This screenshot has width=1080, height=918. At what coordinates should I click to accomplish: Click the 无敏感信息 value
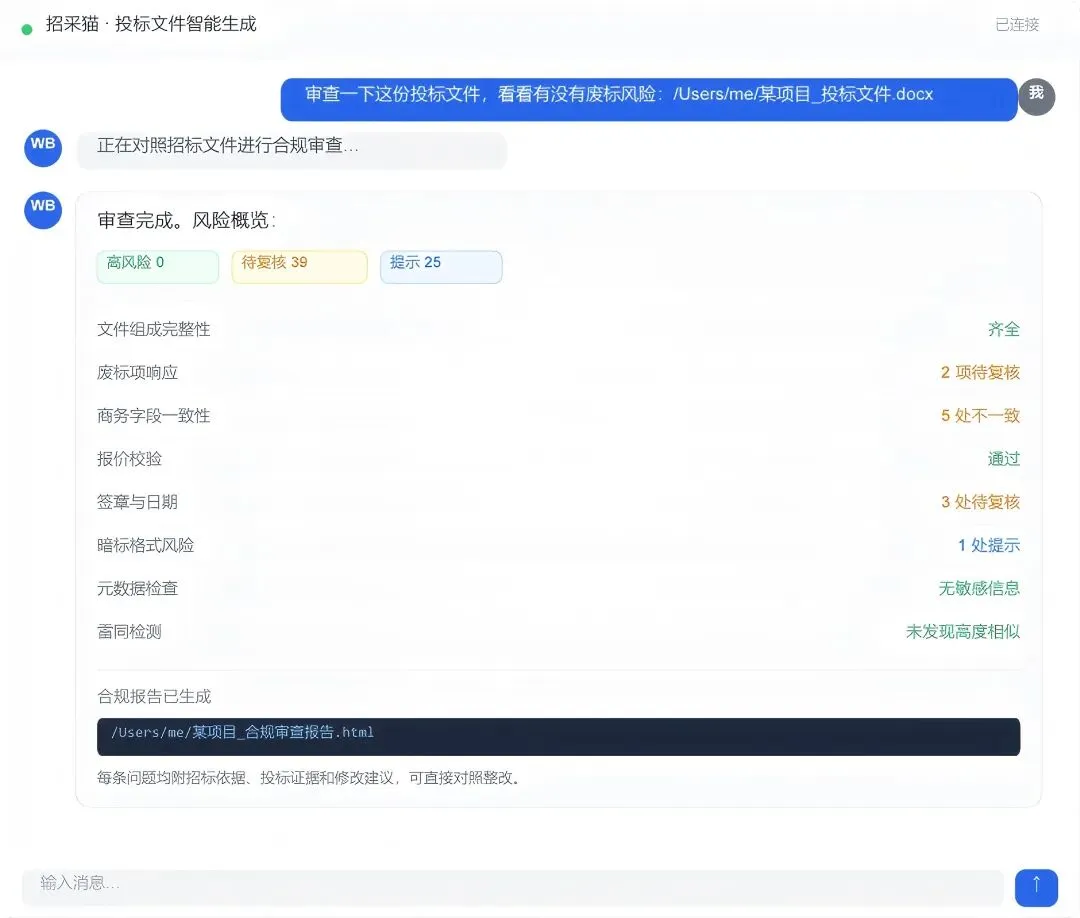click(979, 588)
